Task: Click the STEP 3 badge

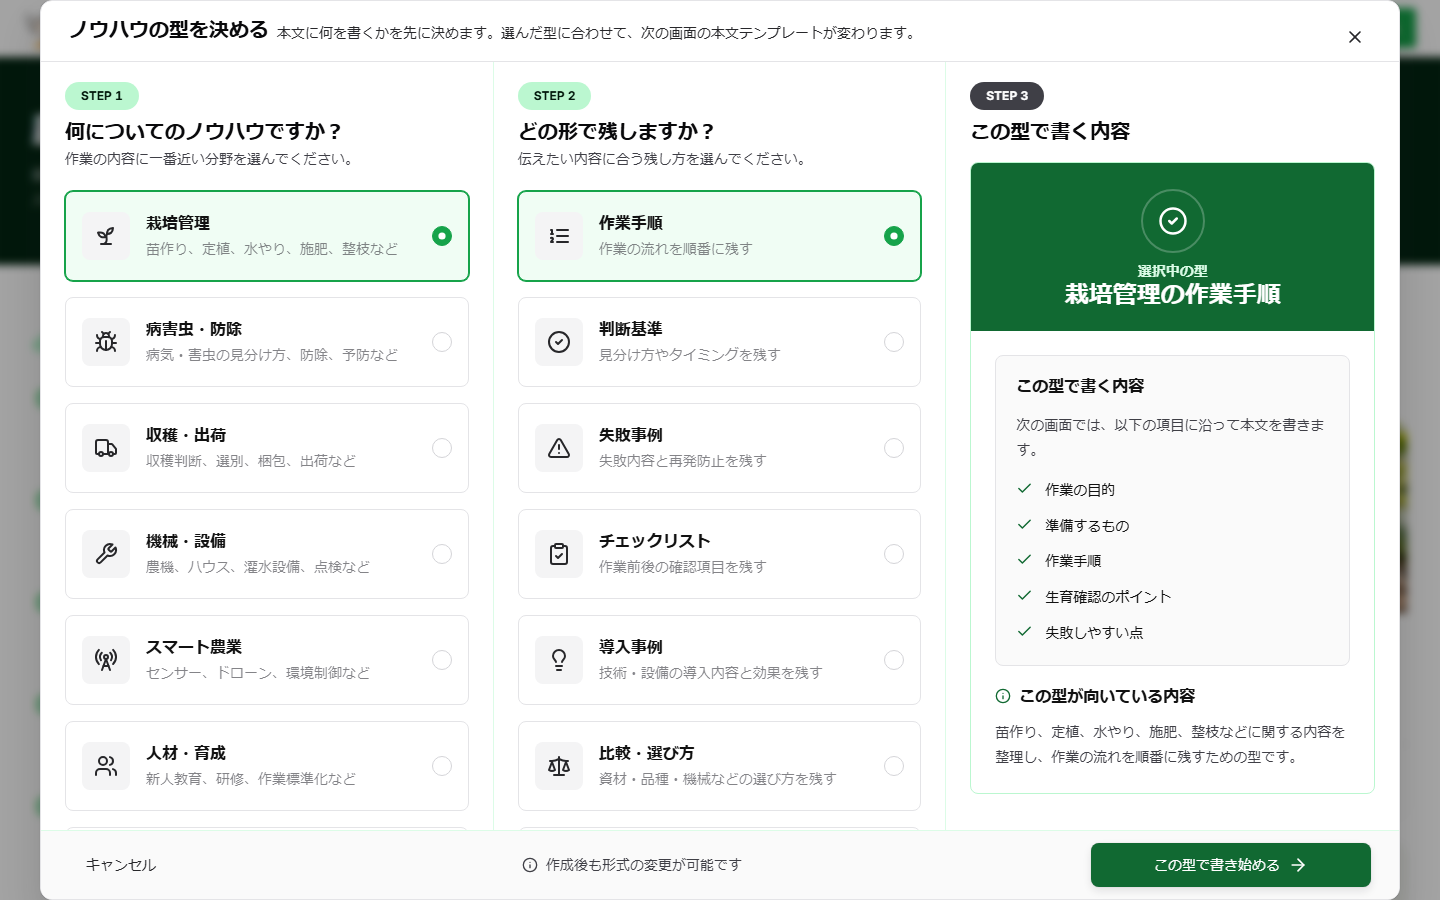Action: pos(1007,96)
